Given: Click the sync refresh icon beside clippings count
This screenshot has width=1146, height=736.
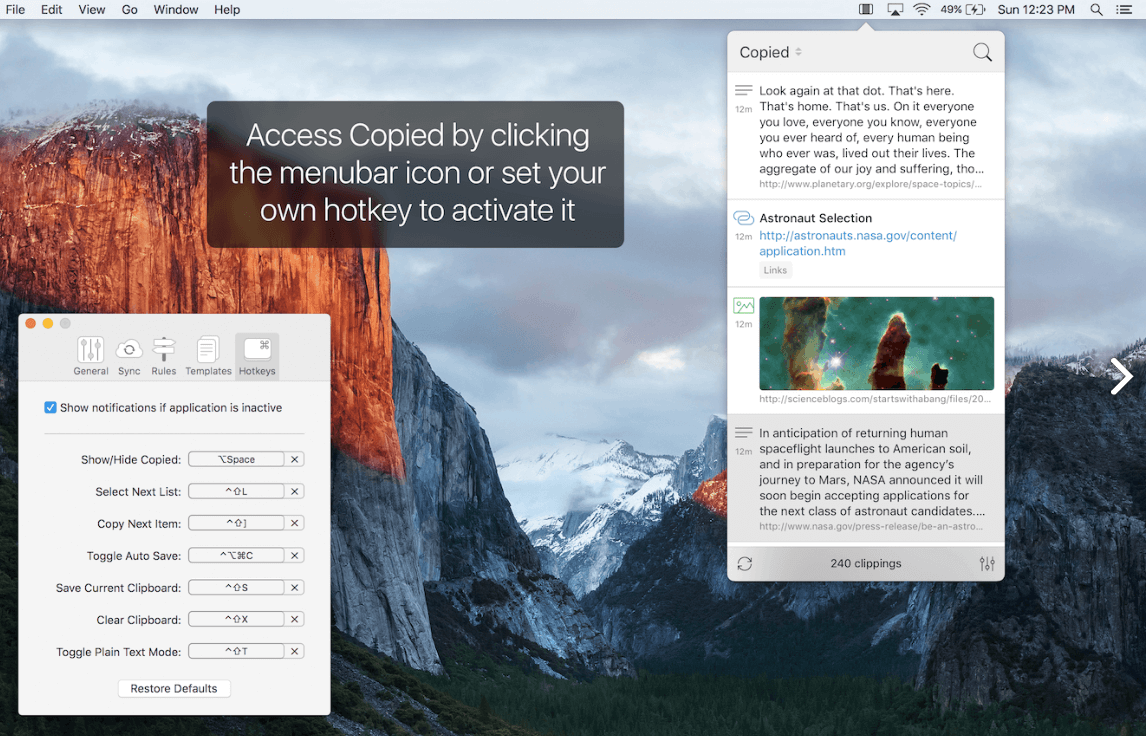Looking at the screenshot, I should pos(745,564).
